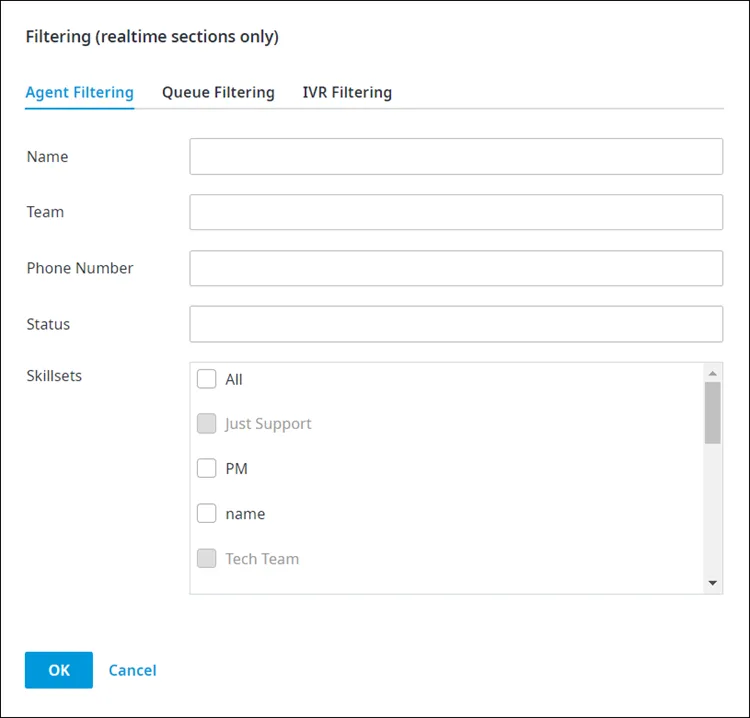Tick the name skillset checkbox
This screenshot has height=718, width=750.
click(x=207, y=513)
